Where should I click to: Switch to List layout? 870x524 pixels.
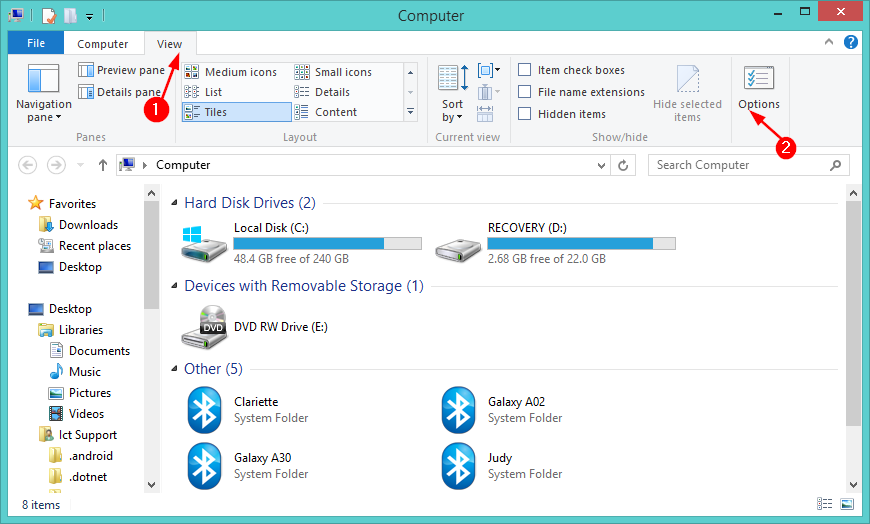click(203, 92)
